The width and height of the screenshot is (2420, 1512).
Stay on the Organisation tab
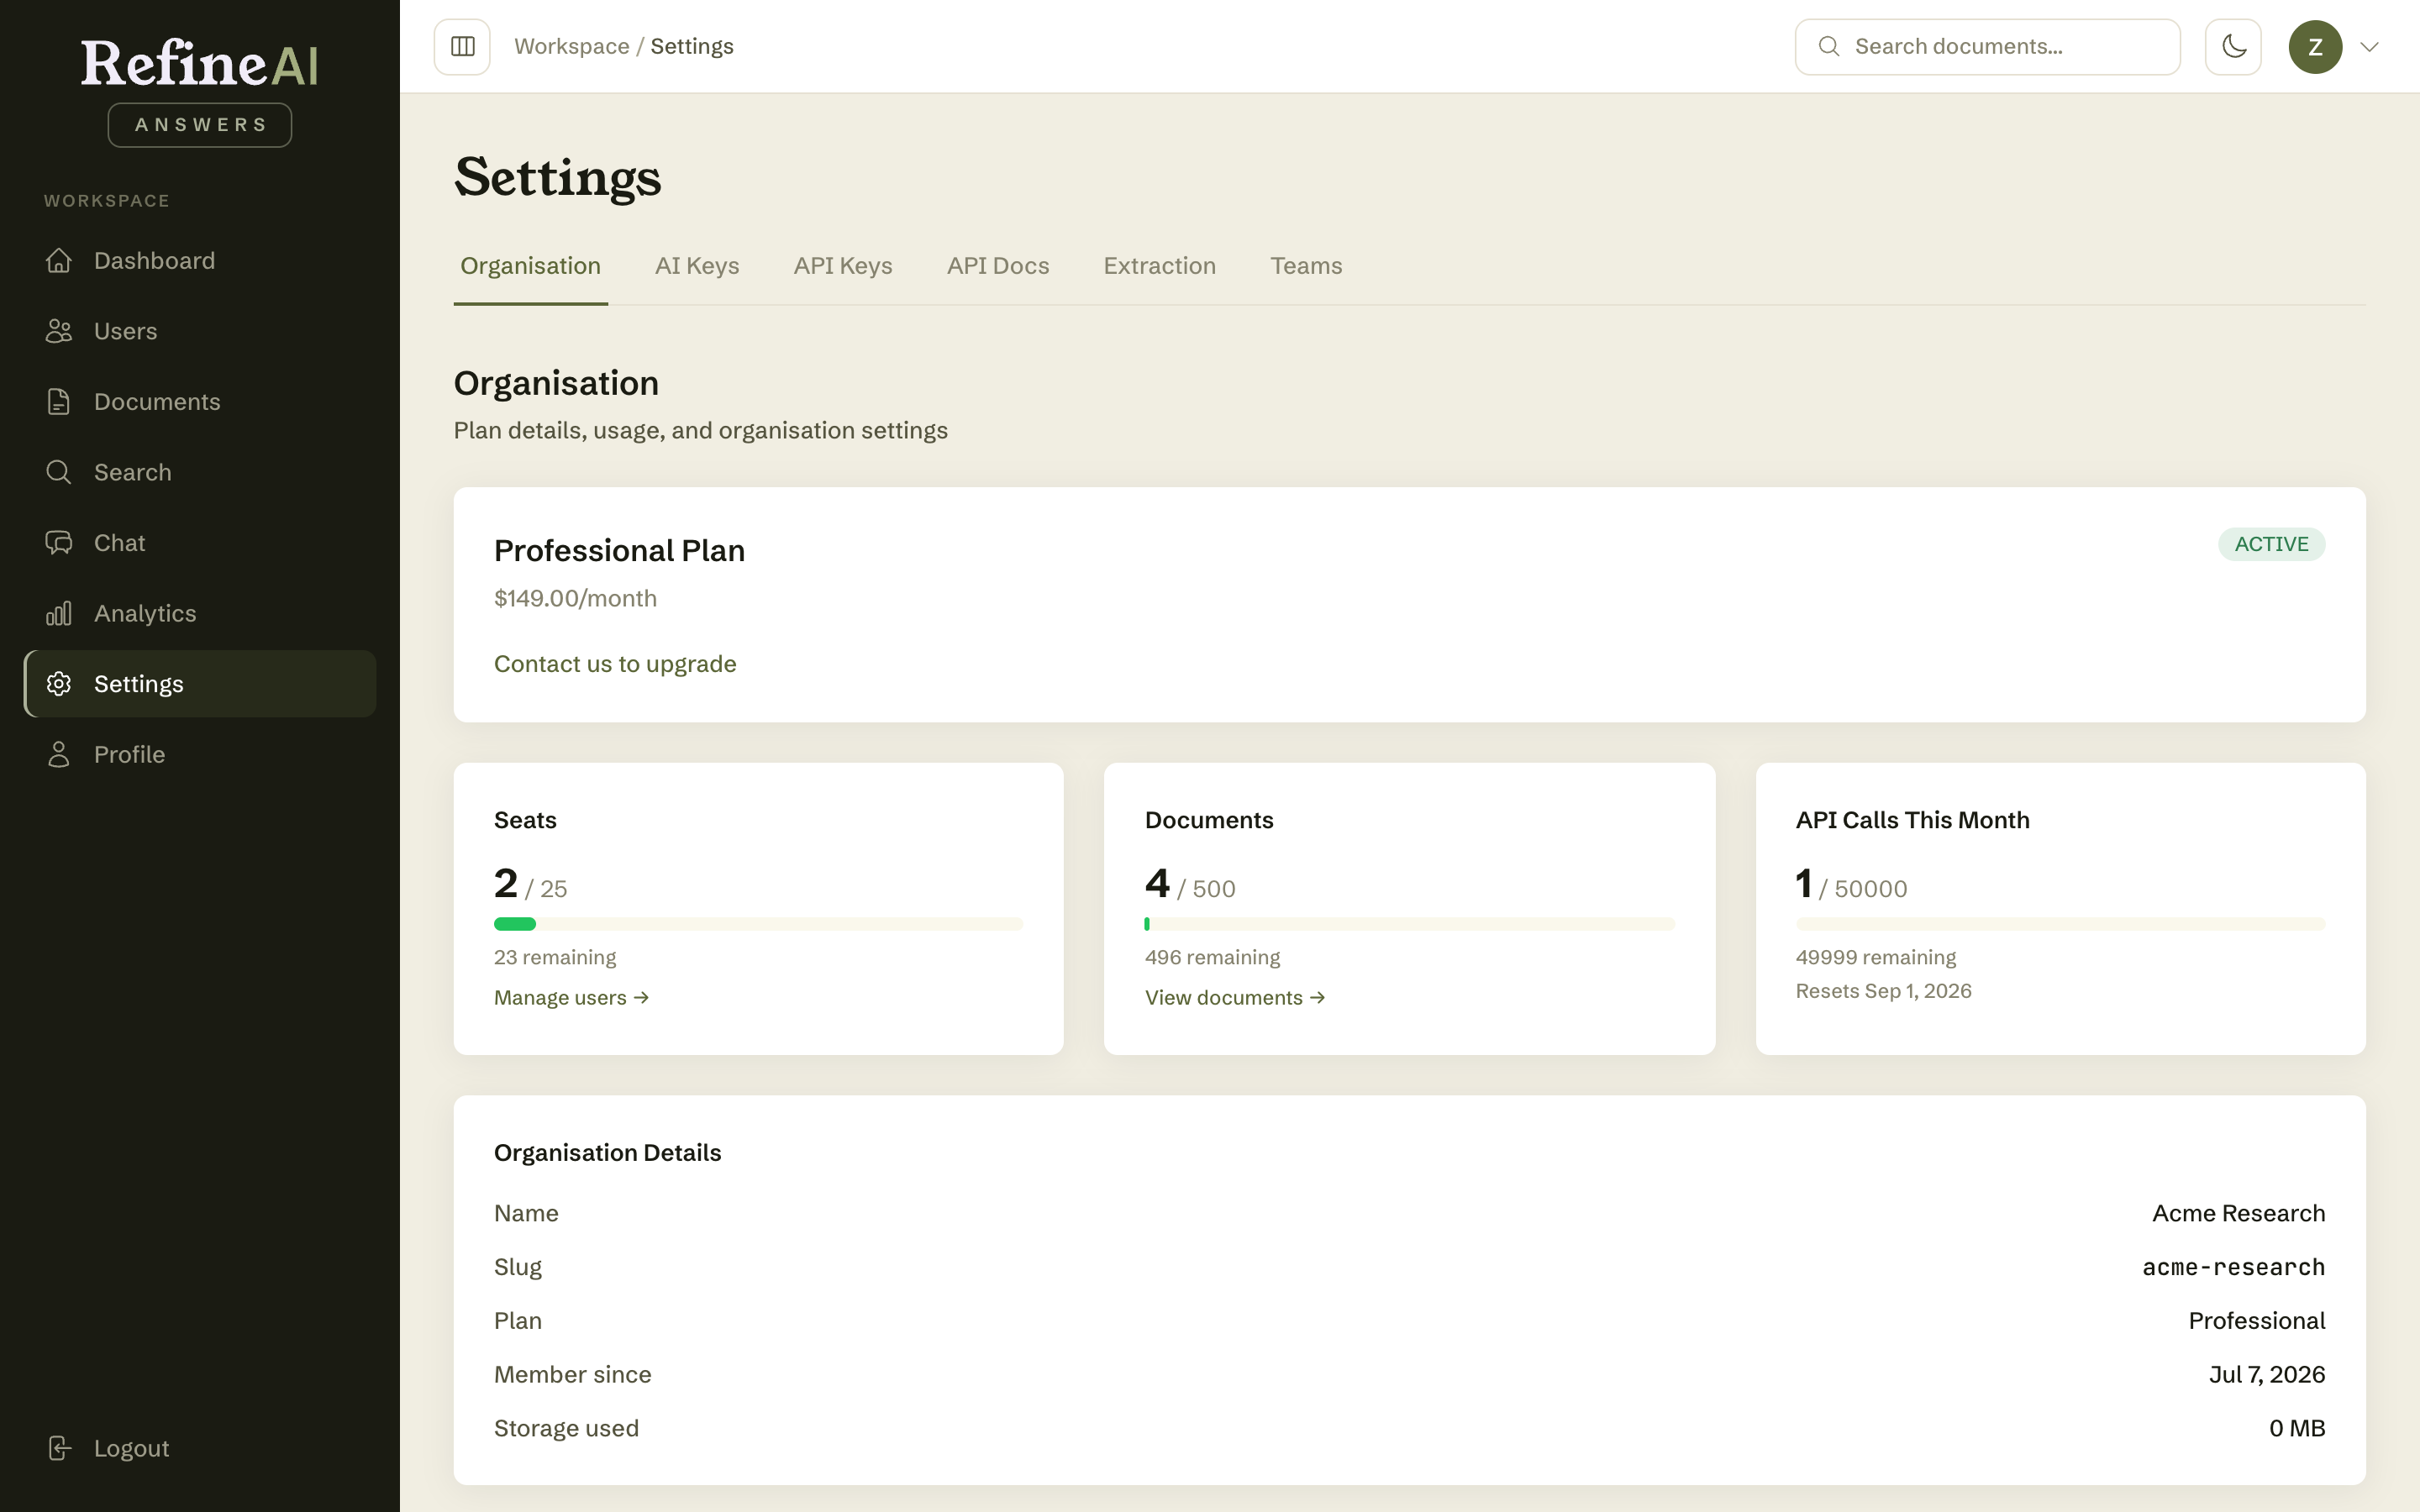coord(531,266)
